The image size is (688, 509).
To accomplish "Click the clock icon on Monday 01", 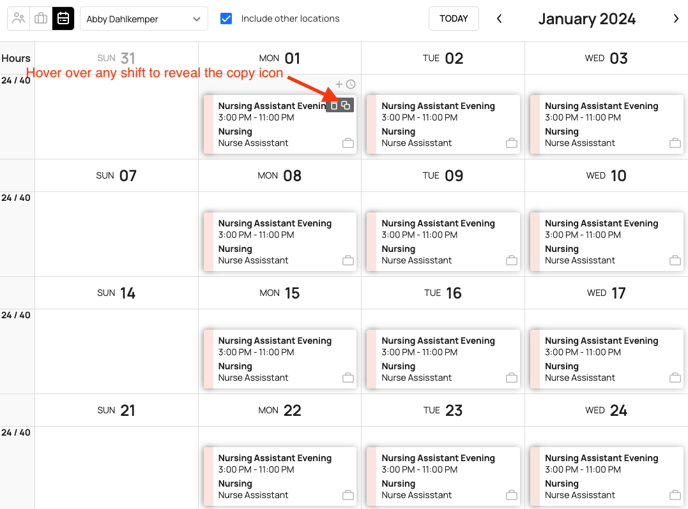I will click(x=351, y=85).
